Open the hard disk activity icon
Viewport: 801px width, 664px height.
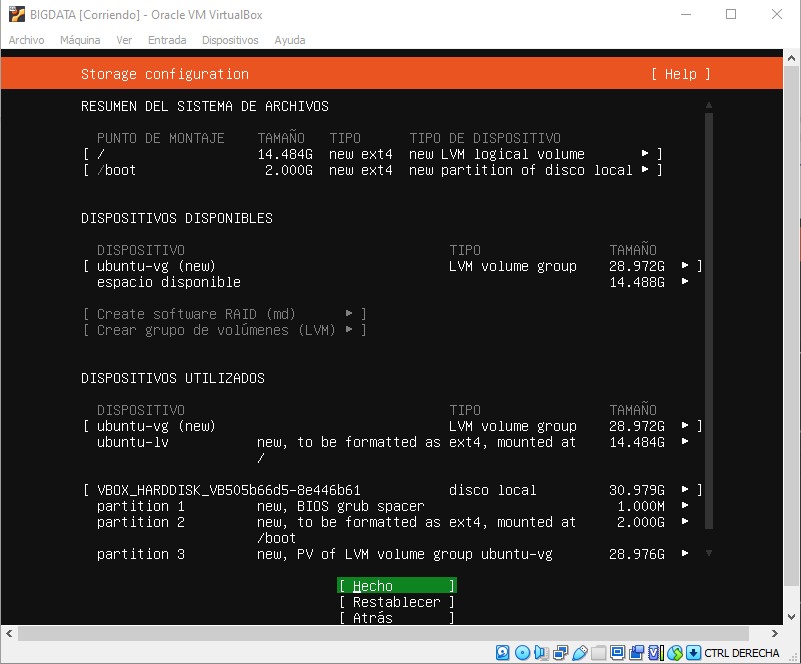point(502,651)
